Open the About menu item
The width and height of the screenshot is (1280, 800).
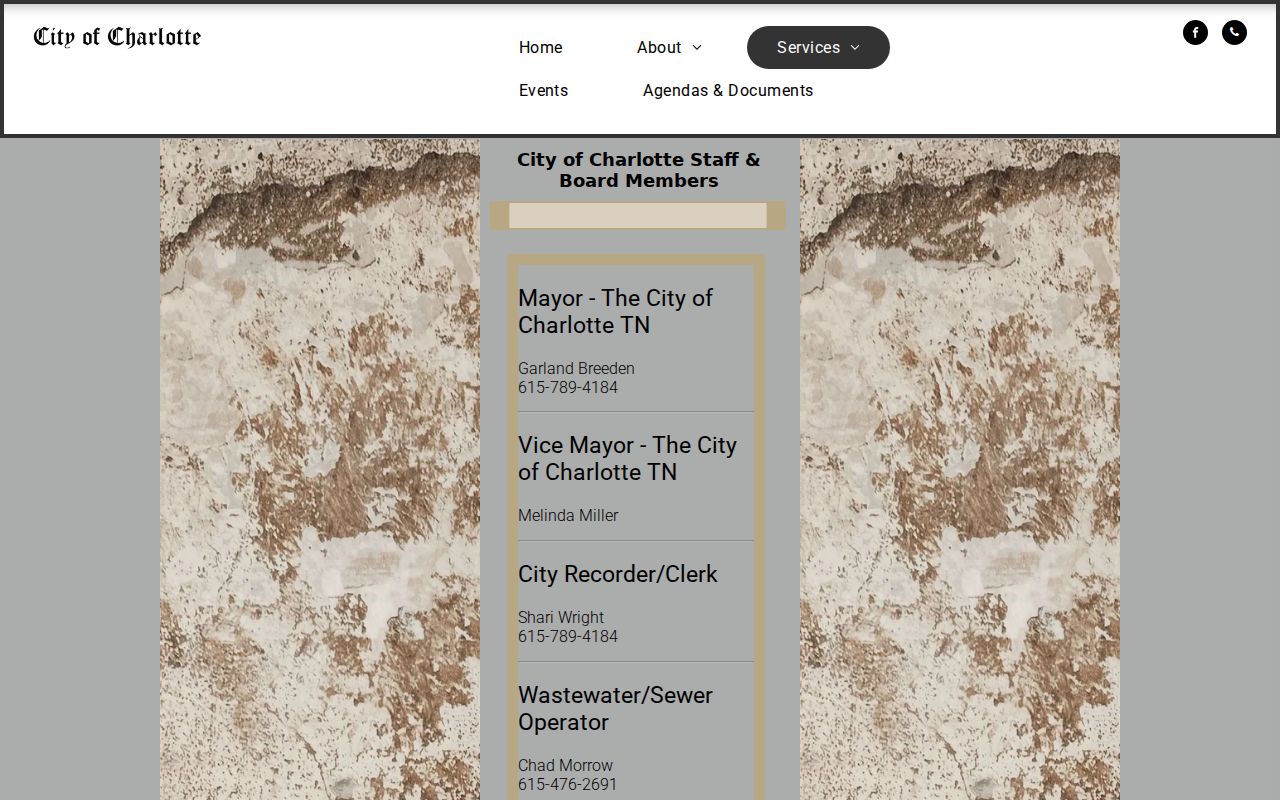click(659, 47)
